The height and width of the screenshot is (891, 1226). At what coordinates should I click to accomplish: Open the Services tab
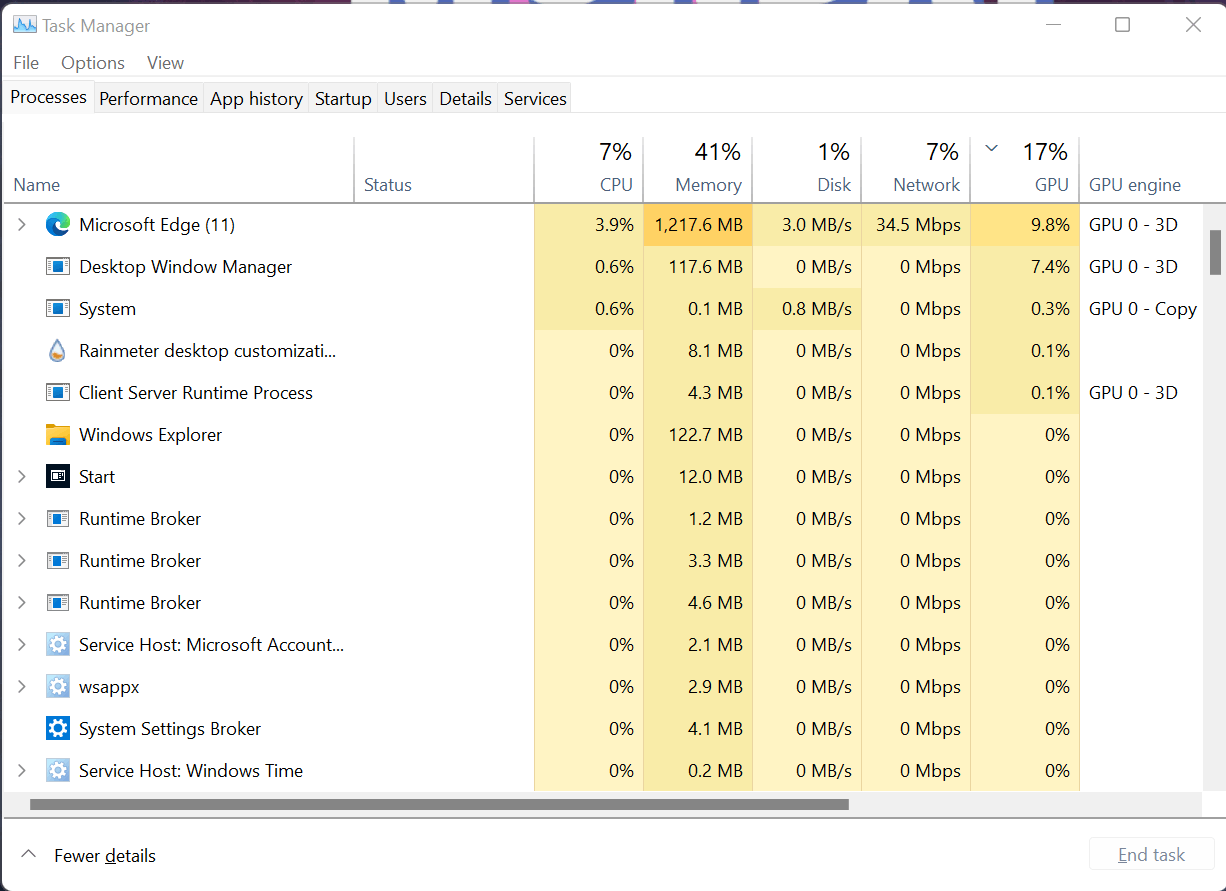[535, 99]
